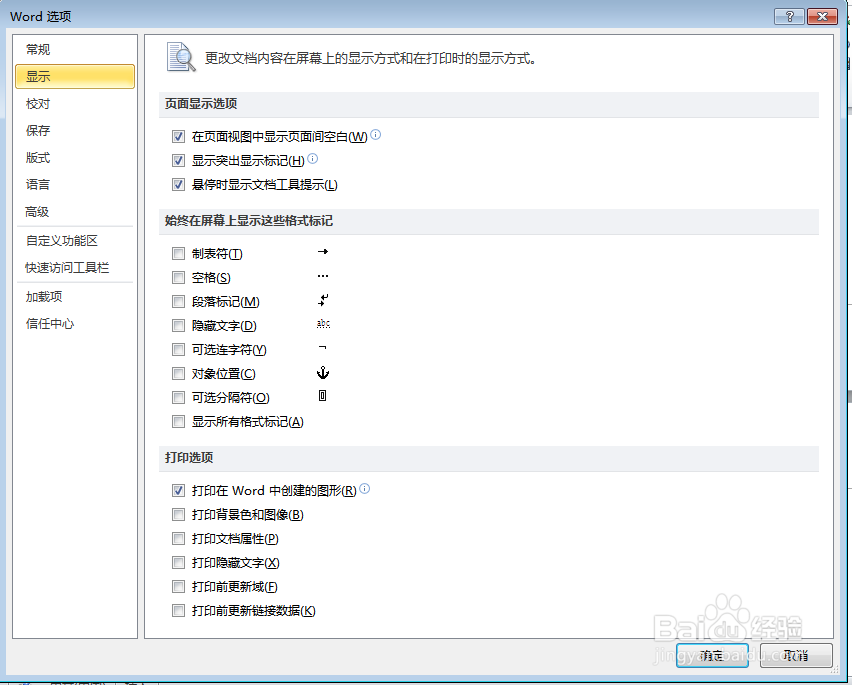Screen dimensions: 852x685
Task: Open the 版式 options category
Action: tap(75, 158)
